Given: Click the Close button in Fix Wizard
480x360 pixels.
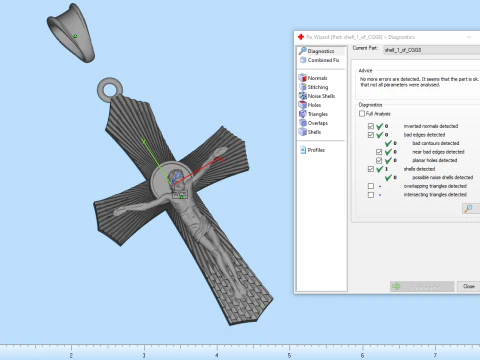Looking at the screenshot, I should (x=468, y=286).
